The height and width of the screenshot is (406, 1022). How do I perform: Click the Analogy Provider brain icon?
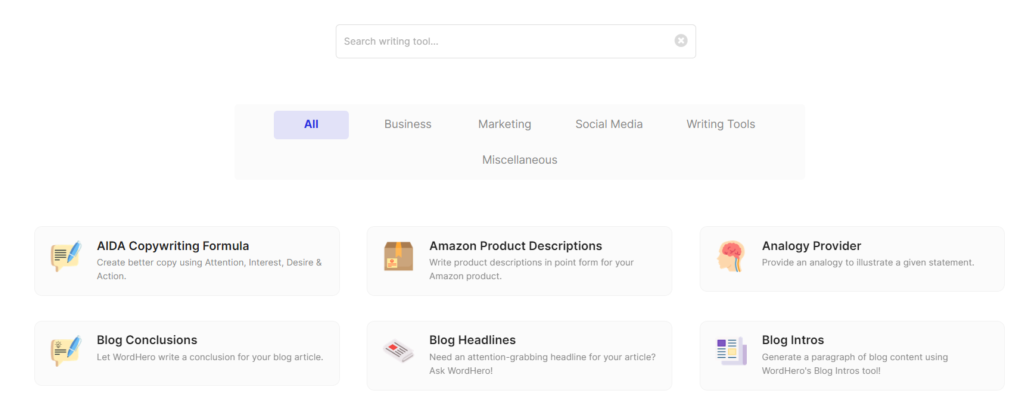pos(730,256)
